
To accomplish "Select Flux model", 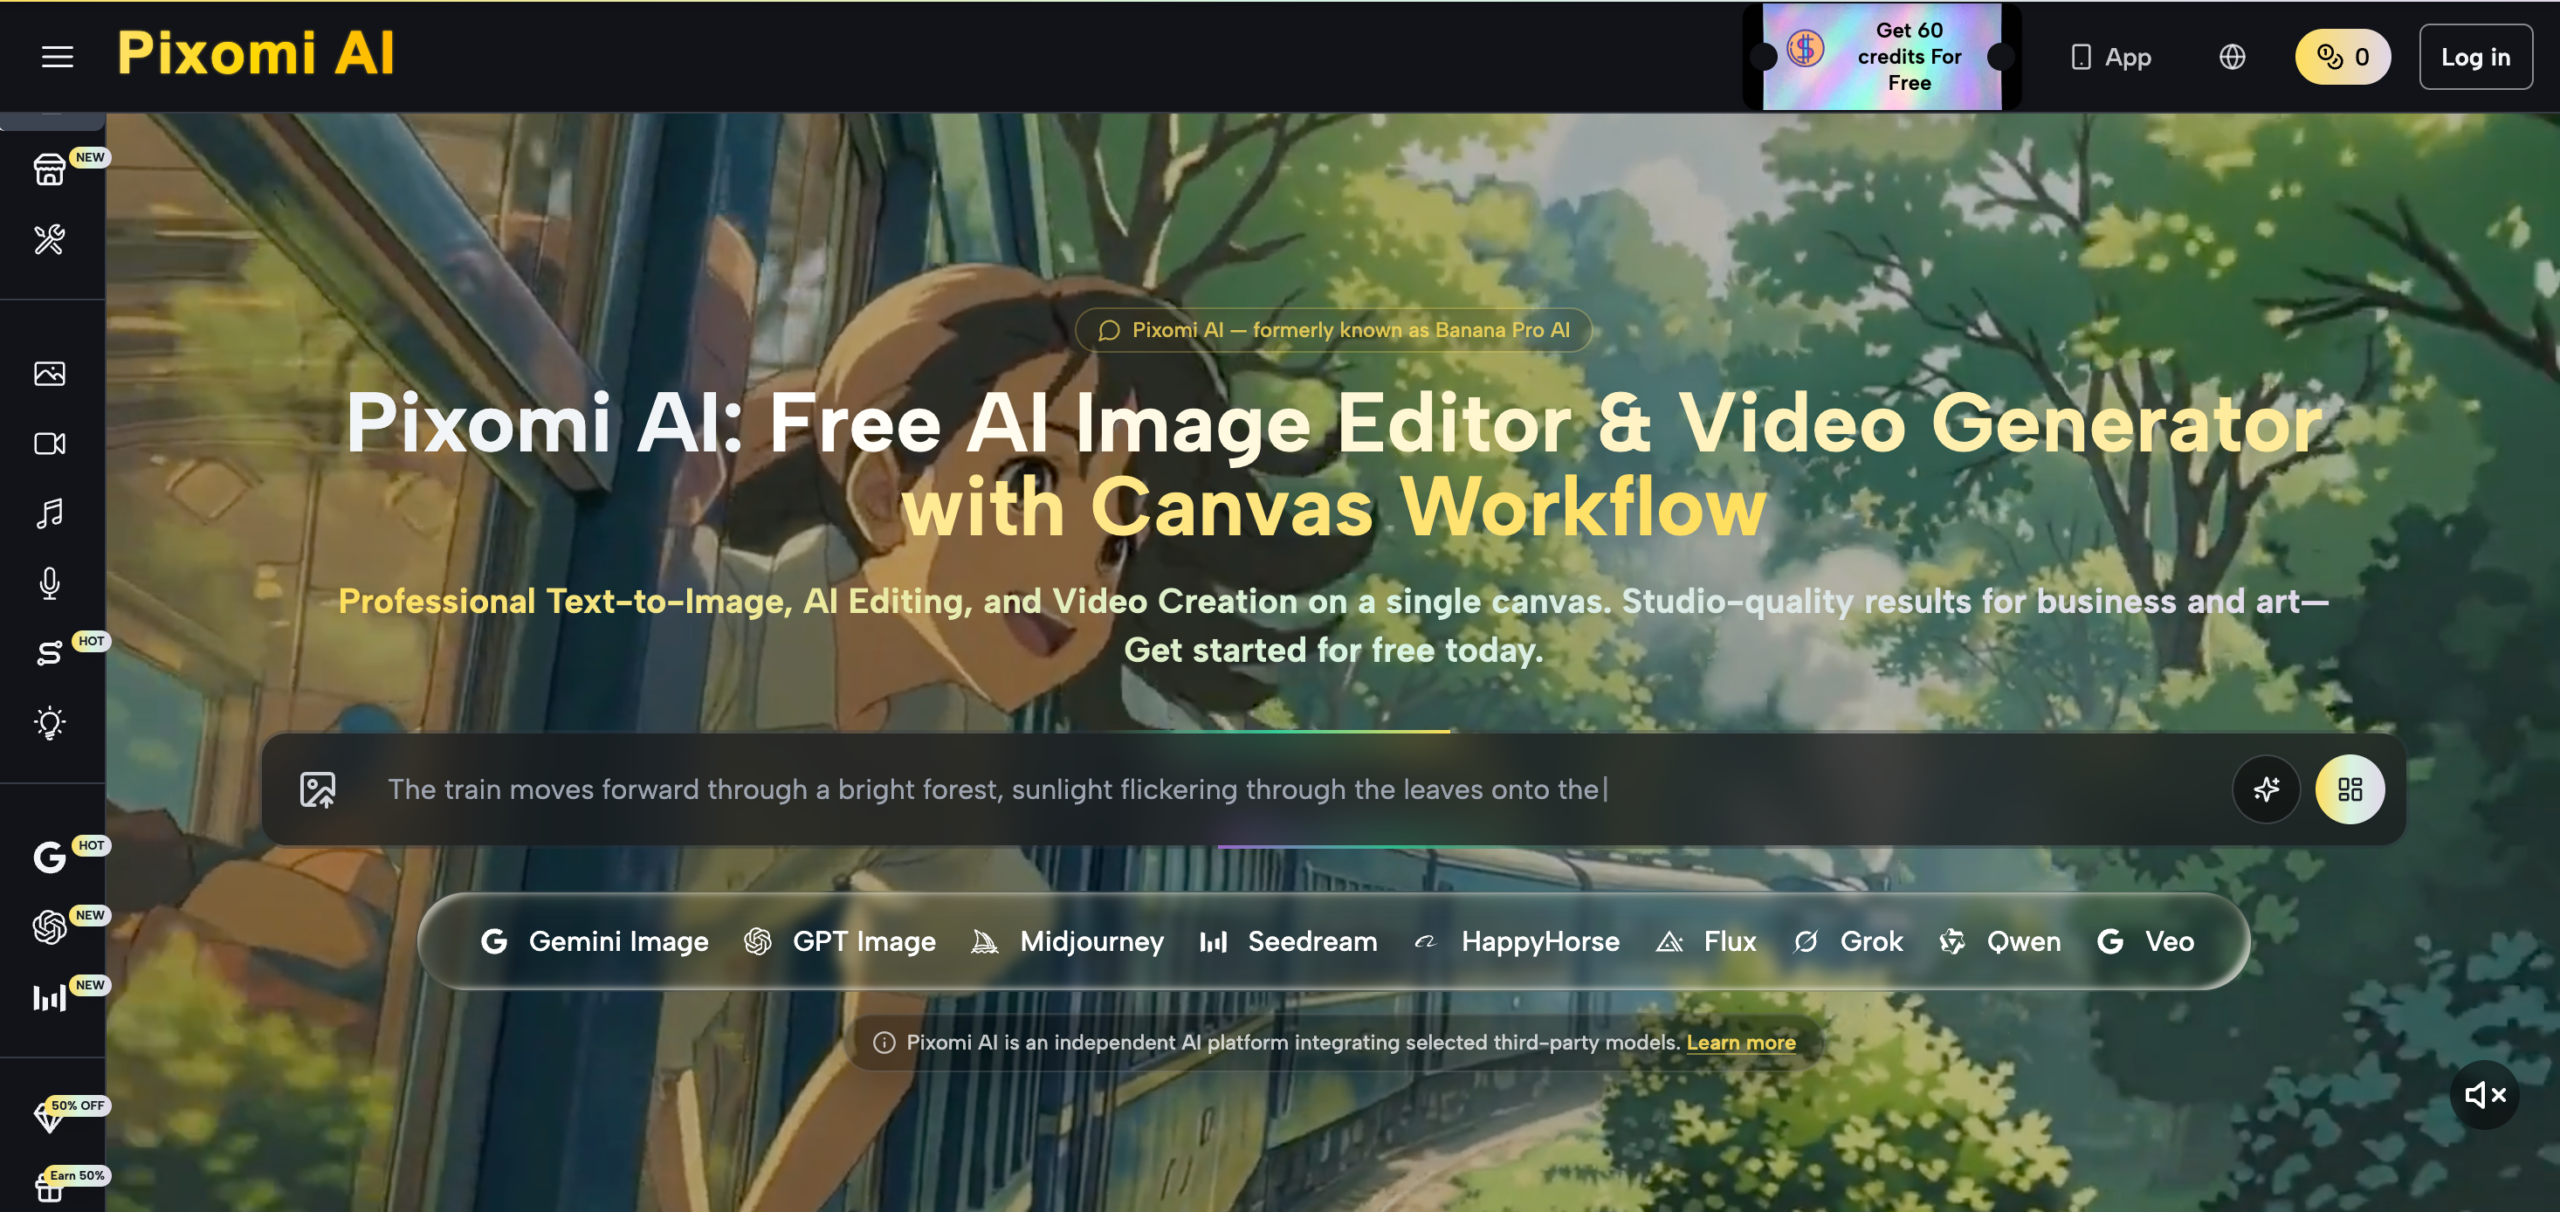I will pyautogui.click(x=1706, y=942).
